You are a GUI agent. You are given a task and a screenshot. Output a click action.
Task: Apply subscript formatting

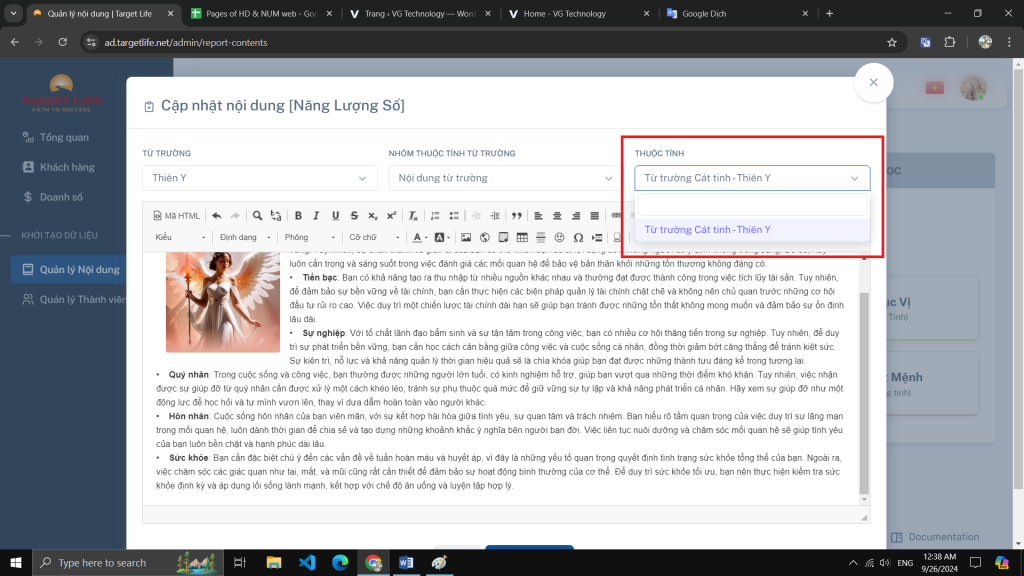(372, 216)
